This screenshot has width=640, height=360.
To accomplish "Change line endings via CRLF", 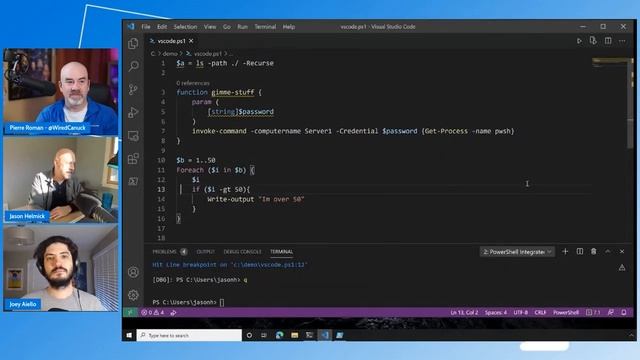I will point(540,312).
